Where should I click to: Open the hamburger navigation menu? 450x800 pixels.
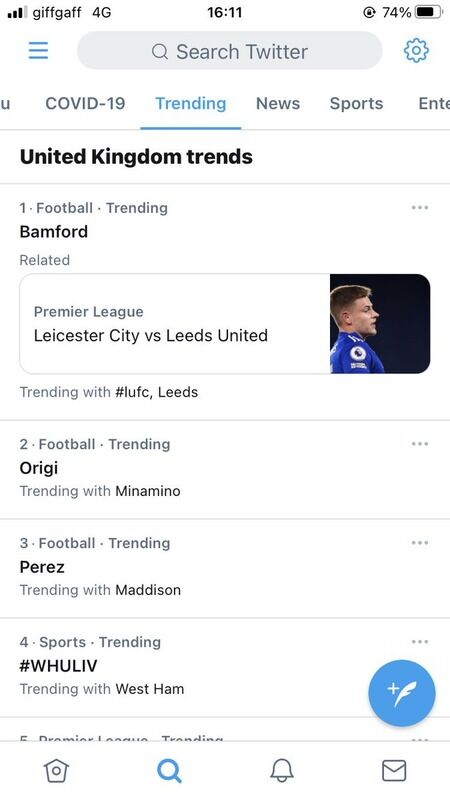[38, 51]
